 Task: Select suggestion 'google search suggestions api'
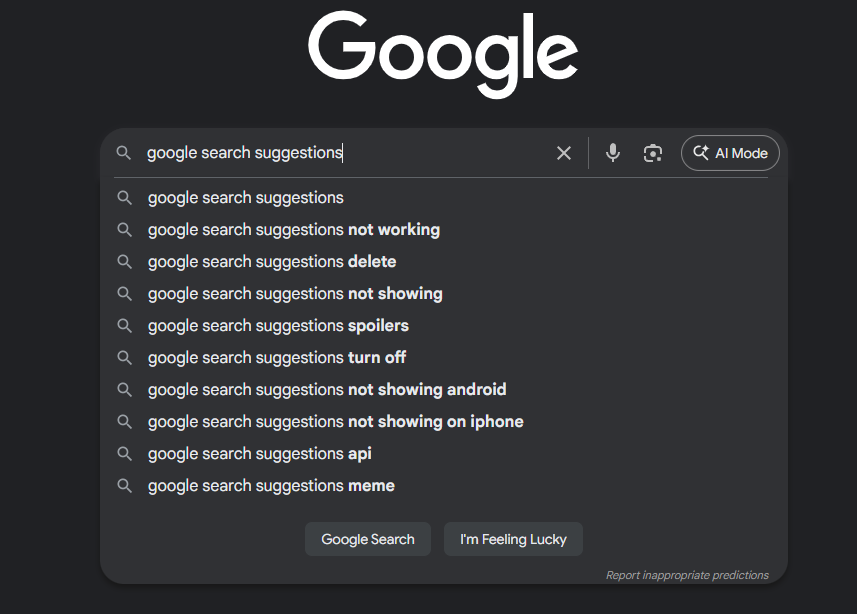(259, 453)
